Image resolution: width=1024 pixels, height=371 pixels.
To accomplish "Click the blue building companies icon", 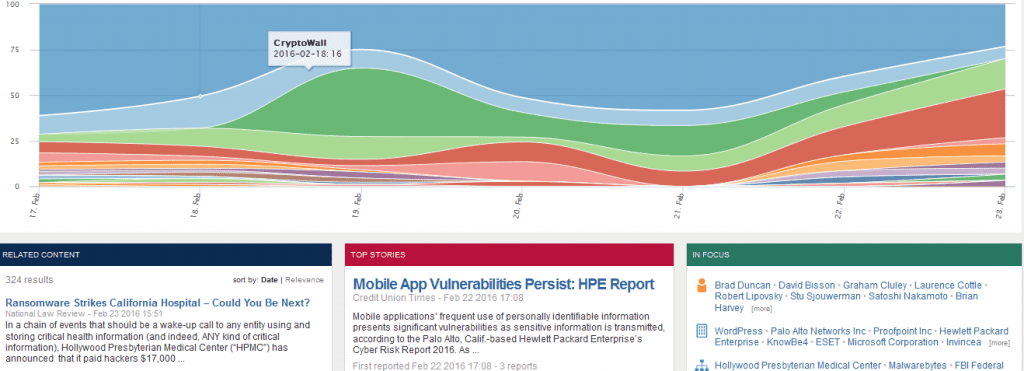I will (702, 331).
